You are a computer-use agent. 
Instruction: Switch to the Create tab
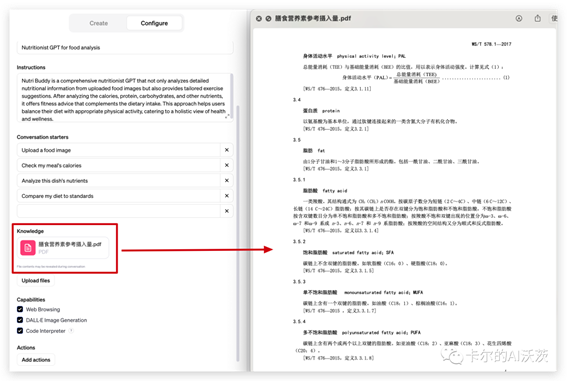coord(98,23)
